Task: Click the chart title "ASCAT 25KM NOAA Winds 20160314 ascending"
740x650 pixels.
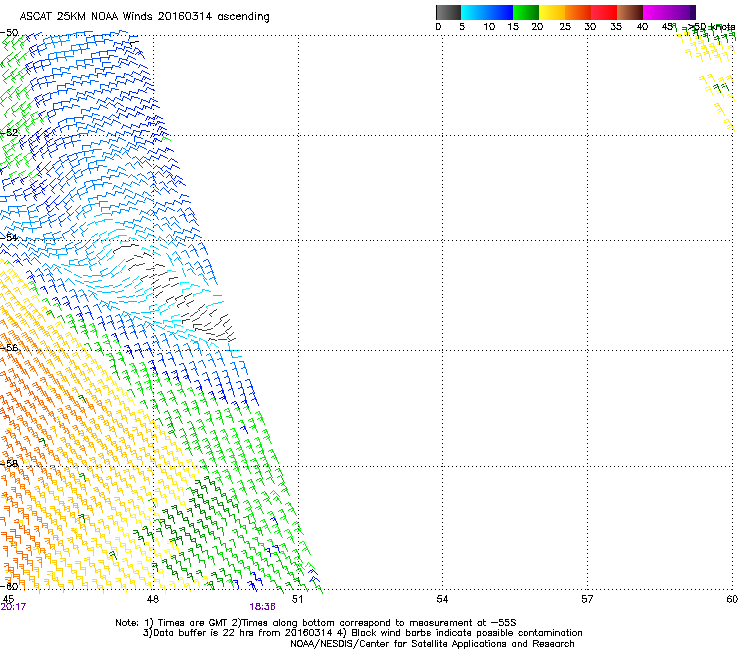Action: pos(144,17)
